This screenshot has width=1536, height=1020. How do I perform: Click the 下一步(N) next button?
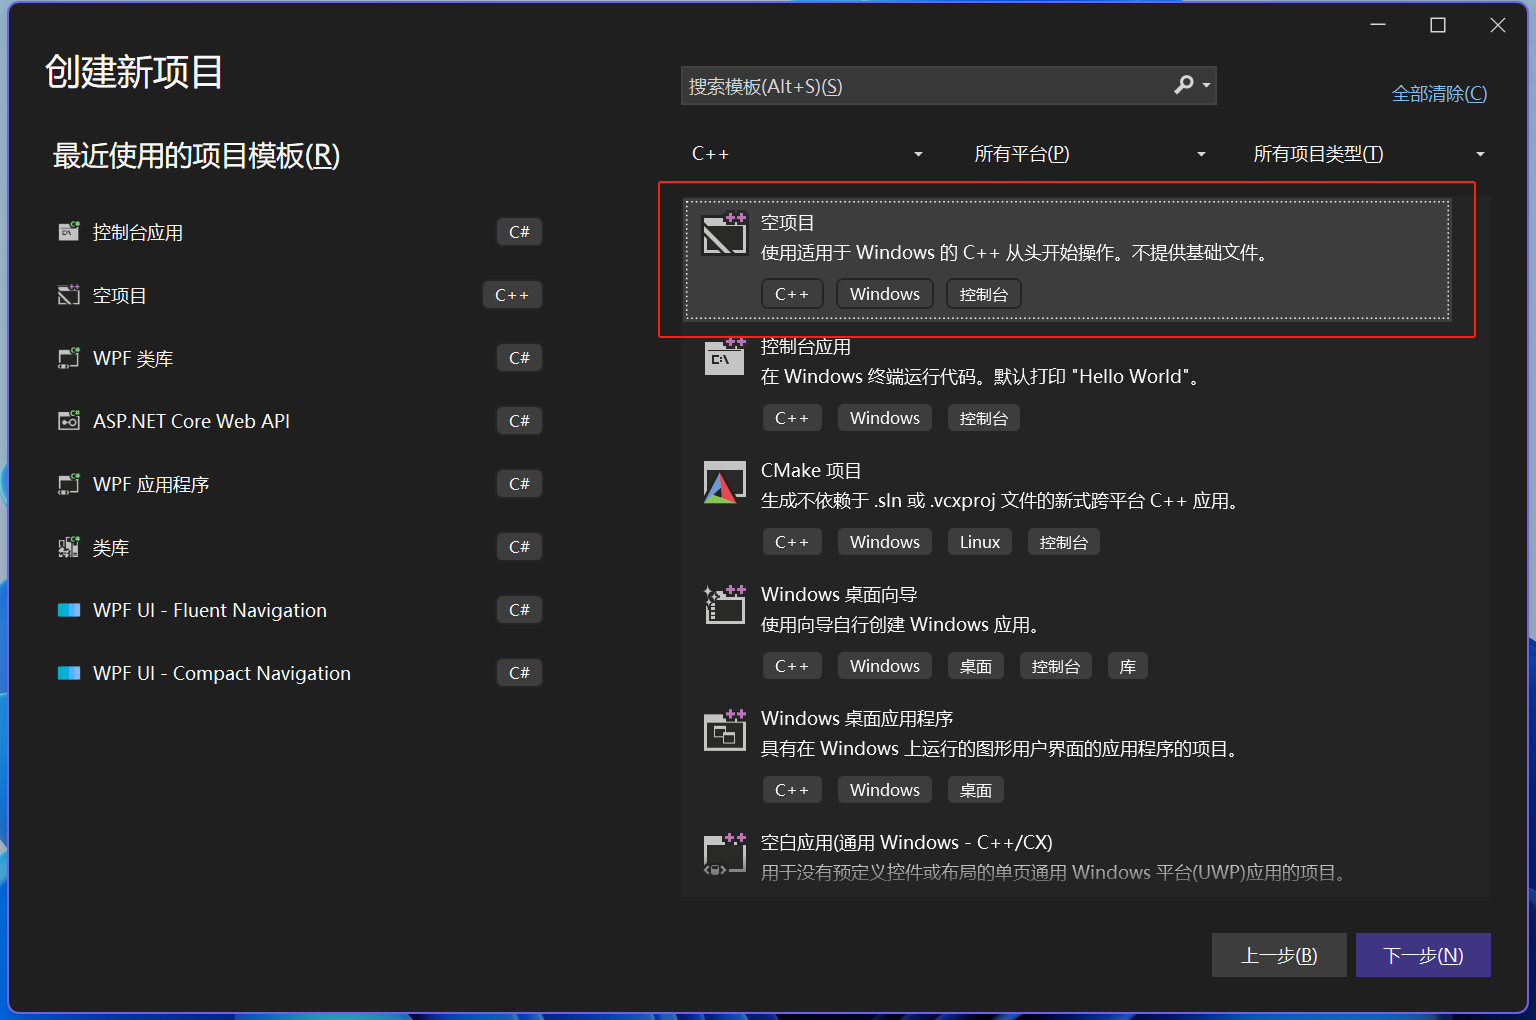coord(1423,955)
